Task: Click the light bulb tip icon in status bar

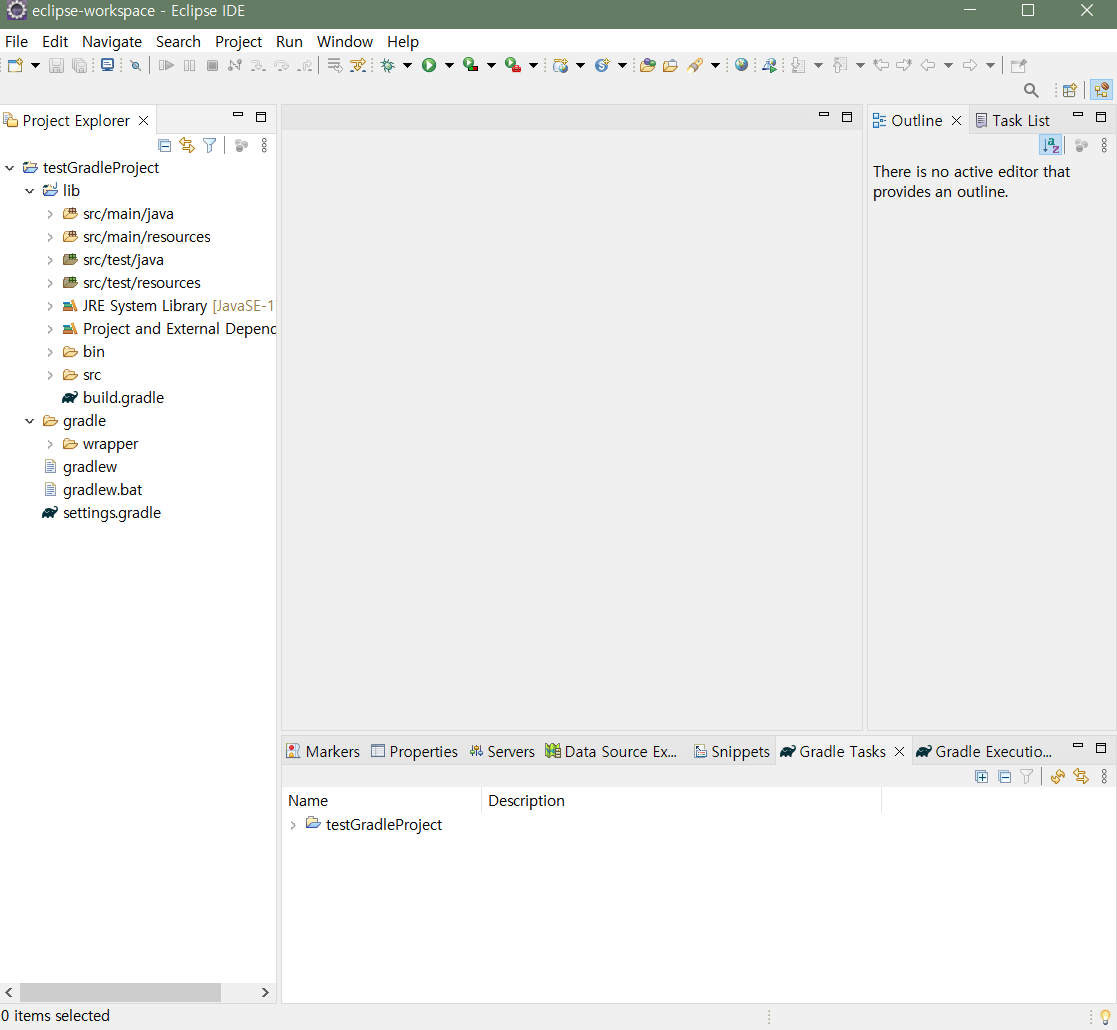Action: (1106, 1017)
